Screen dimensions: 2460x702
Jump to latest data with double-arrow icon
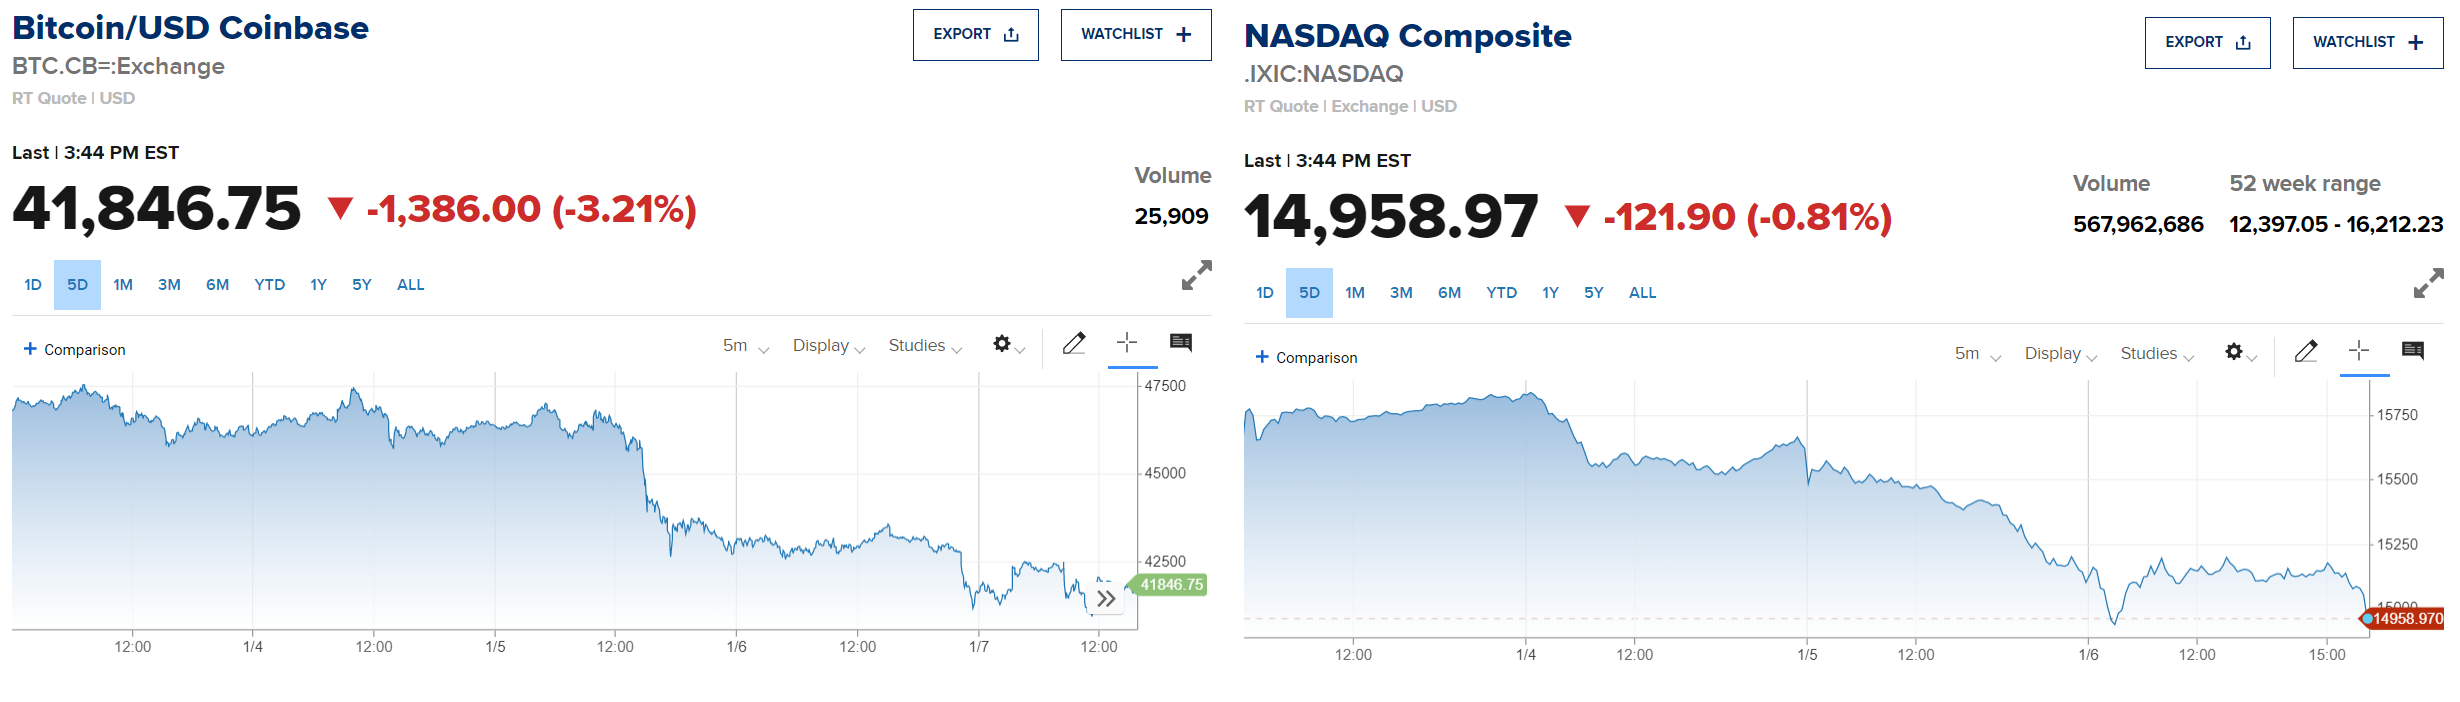(1106, 599)
